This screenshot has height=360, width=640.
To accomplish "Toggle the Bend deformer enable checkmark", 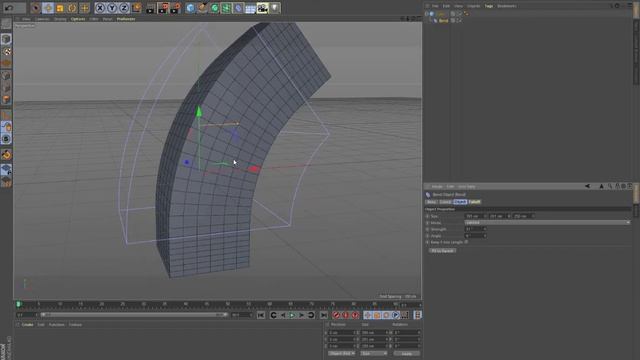I will point(460,20).
